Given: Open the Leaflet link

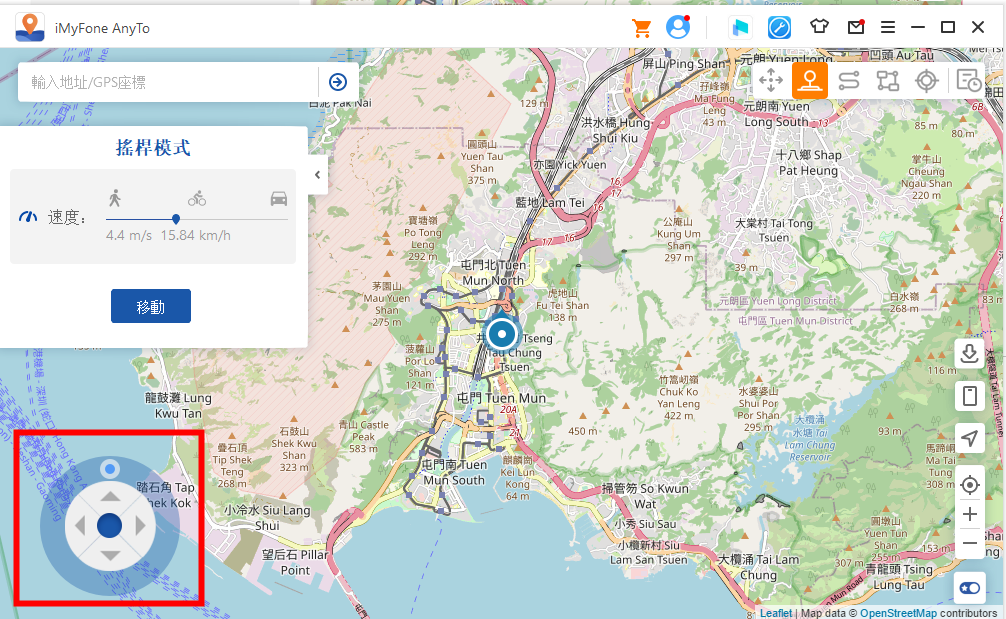Looking at the screenshot, I should 776,613.
